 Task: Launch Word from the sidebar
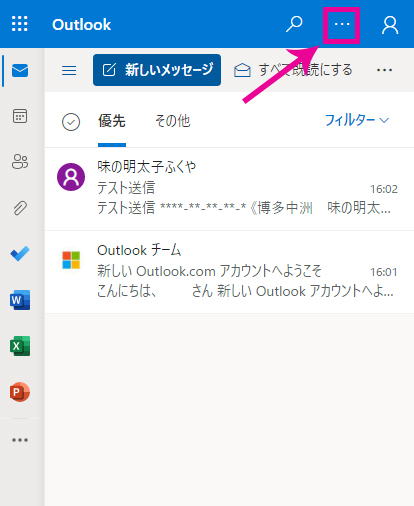[x=20, y=300]
